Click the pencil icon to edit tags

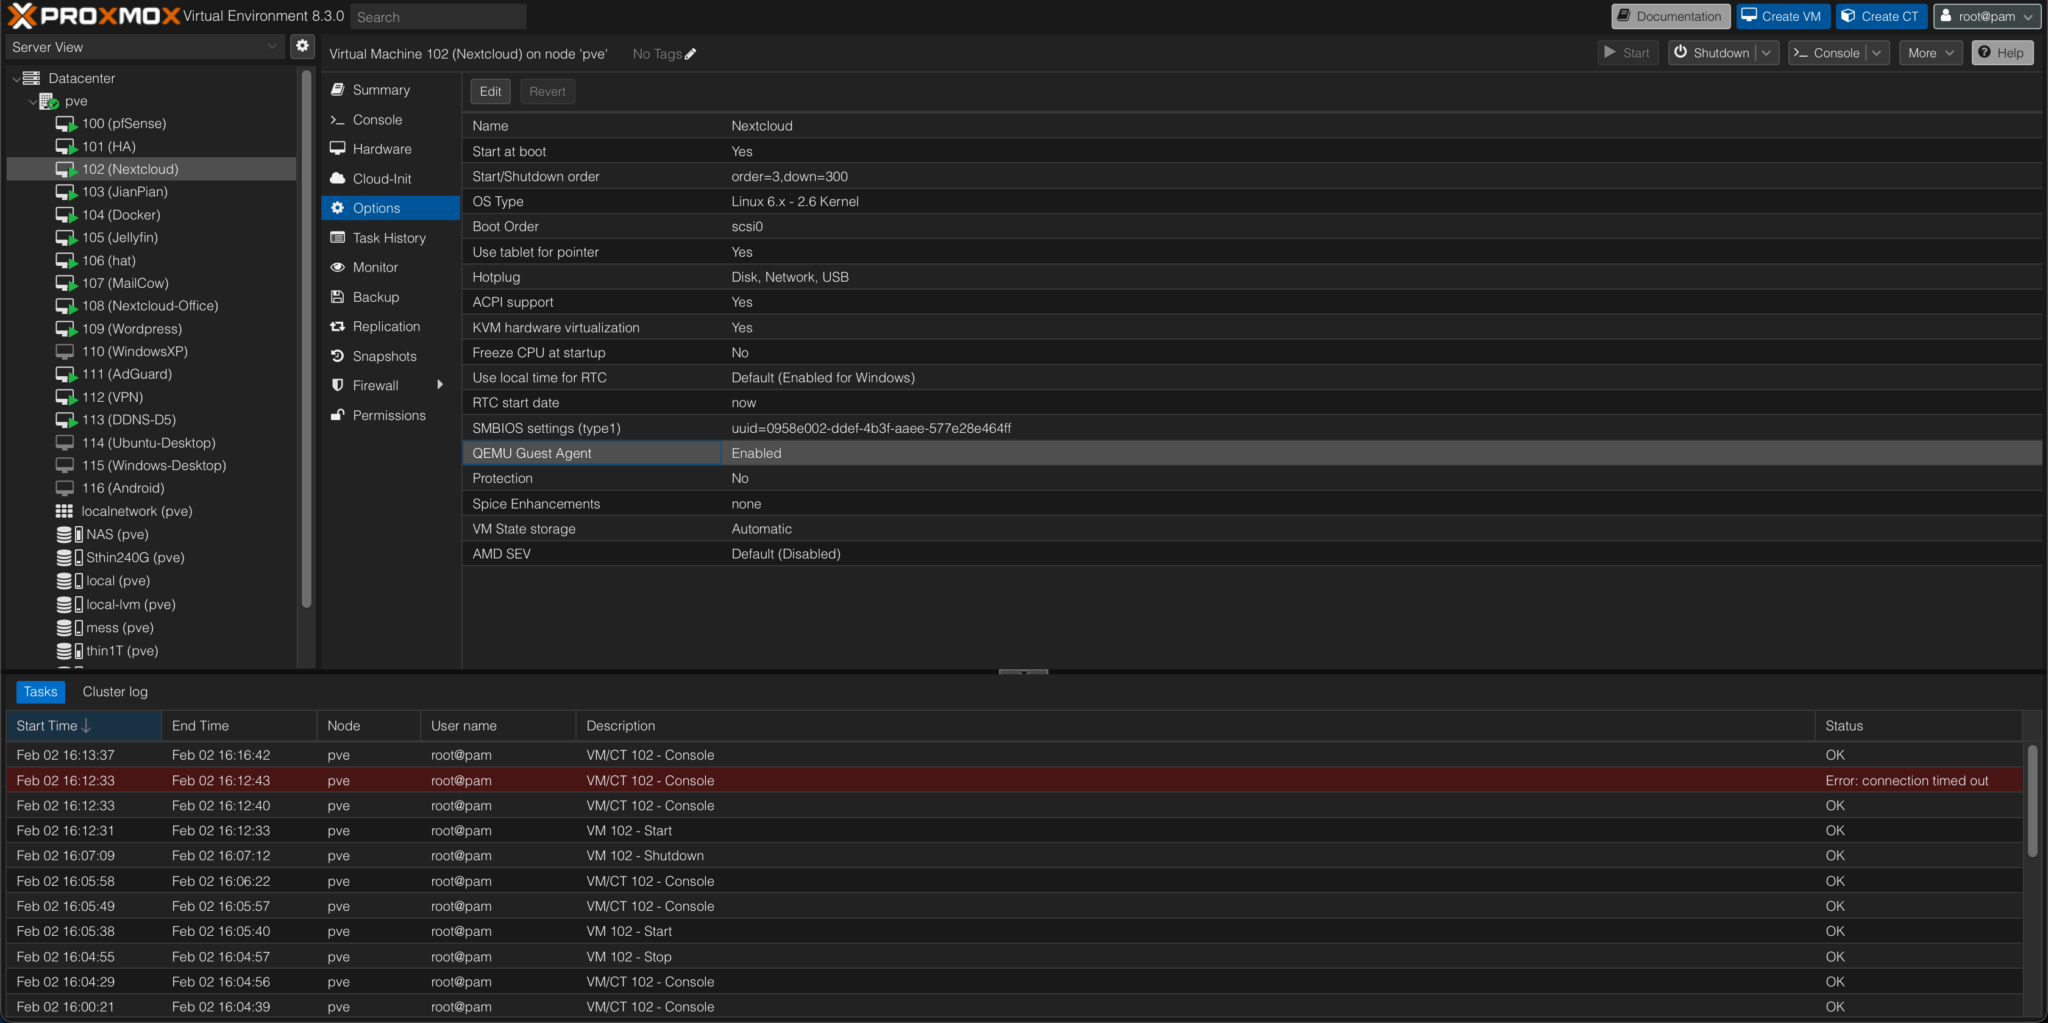(x=690, y=54)
